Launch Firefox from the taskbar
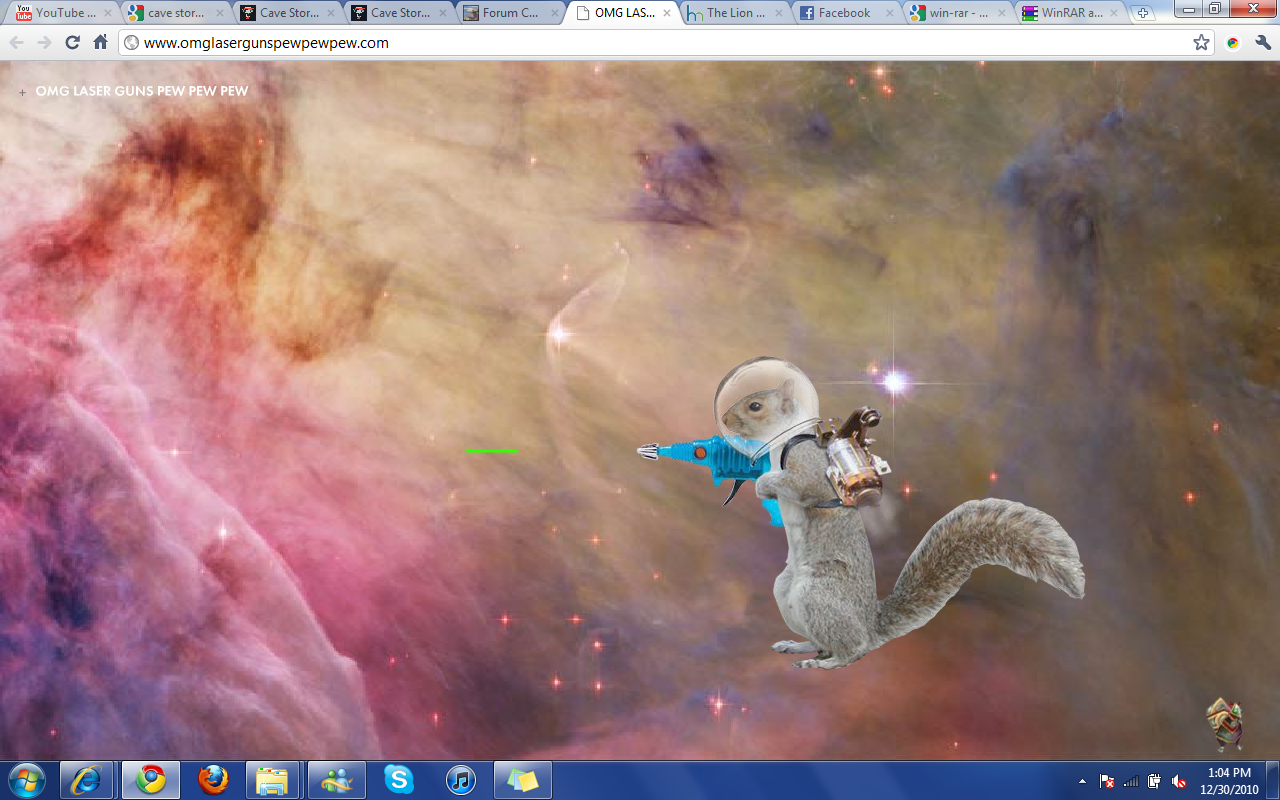The width and height of the screenshot is (1280, 800). pos(213,780)
